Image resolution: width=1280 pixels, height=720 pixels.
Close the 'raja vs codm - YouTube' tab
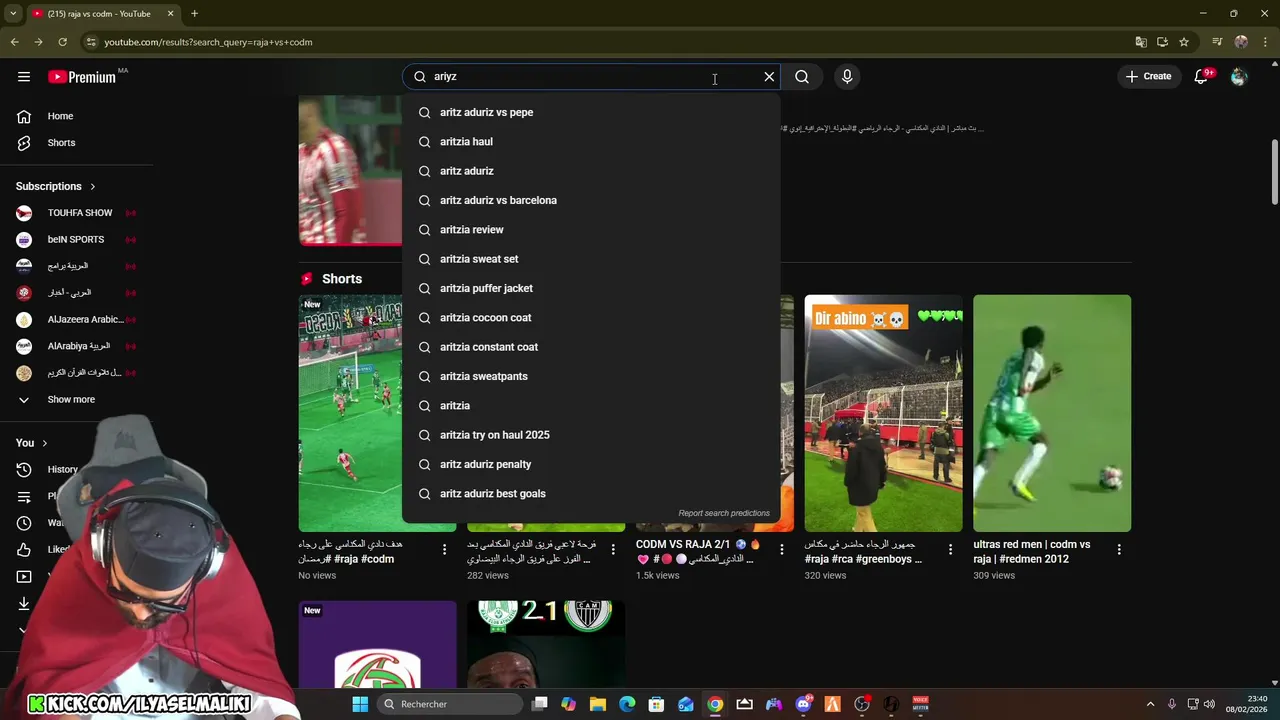(170, 13)
